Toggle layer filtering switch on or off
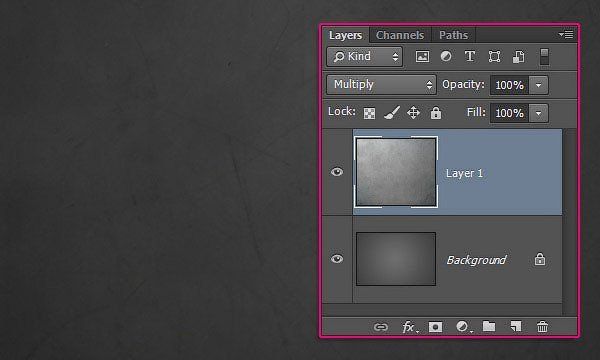The image size is (600, 360). pyautogui.click(x=544, y=57)
